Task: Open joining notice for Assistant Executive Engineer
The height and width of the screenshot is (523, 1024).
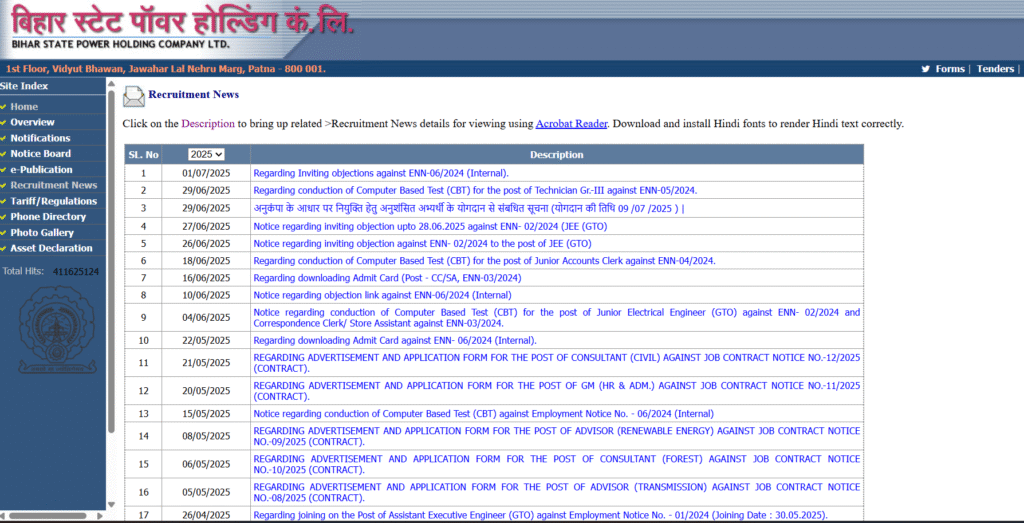Action: point(540,515)
